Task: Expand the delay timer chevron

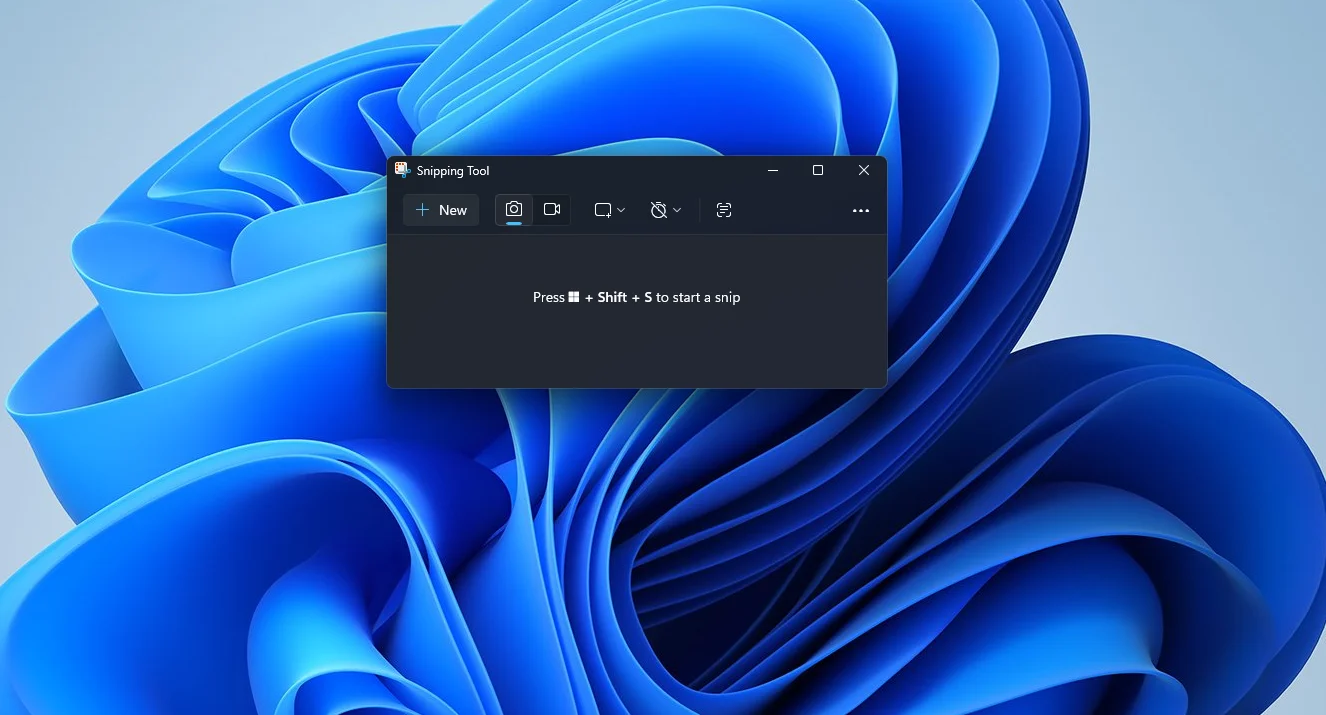Action: pos(677,210)
